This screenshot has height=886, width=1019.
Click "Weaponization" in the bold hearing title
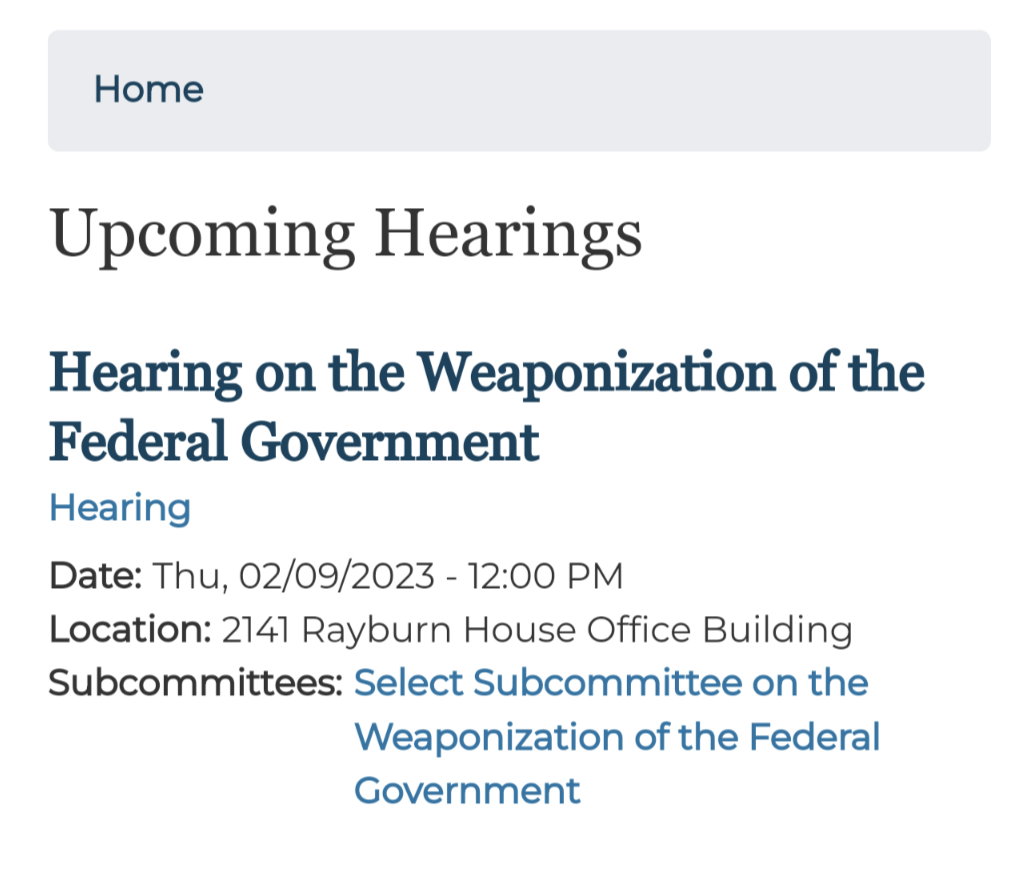(595, 372)
